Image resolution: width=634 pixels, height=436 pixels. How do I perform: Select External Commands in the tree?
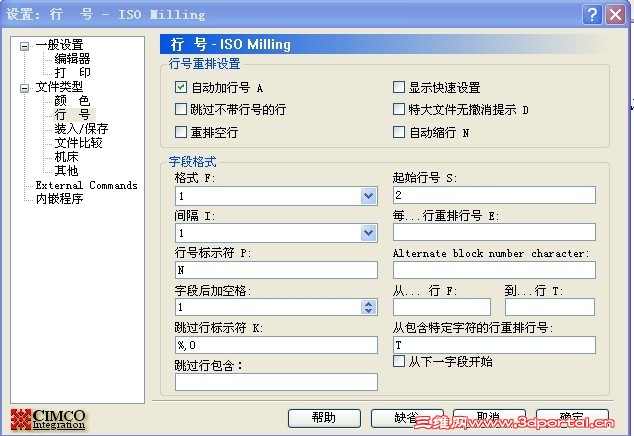pyautogui.click(x=87, y=185)
